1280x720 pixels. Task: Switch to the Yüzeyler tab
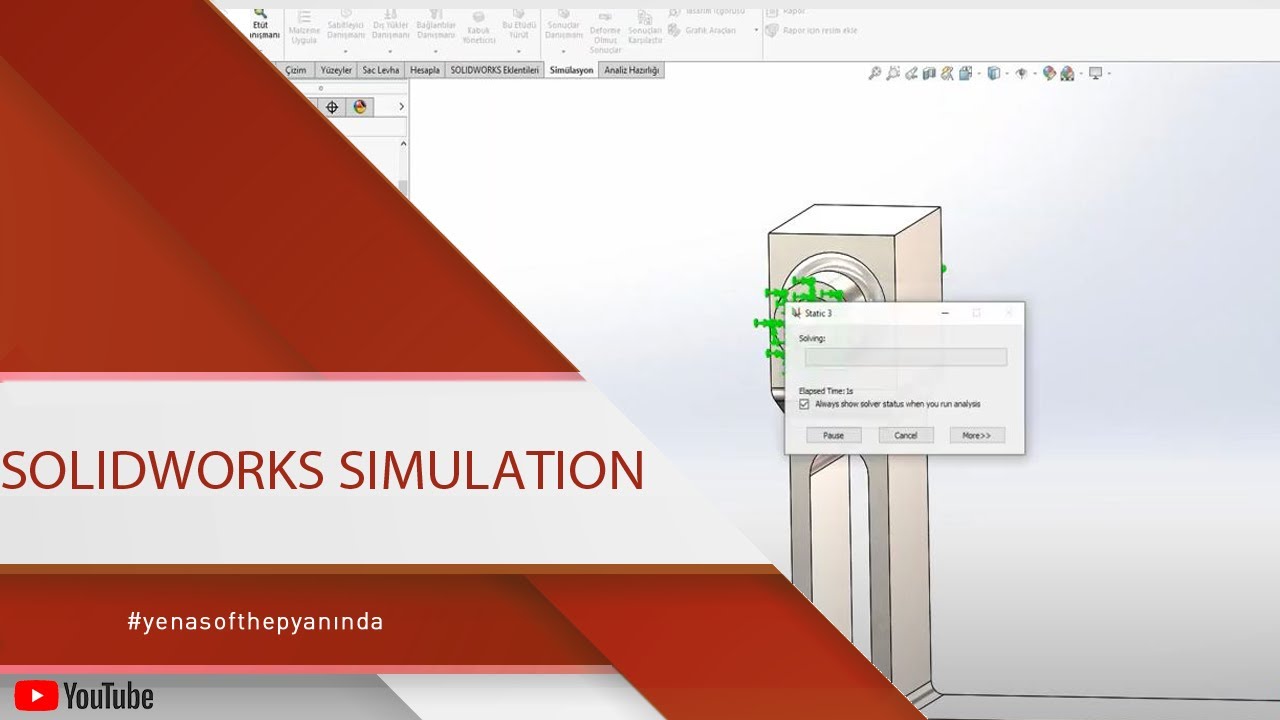click(336, 70)
